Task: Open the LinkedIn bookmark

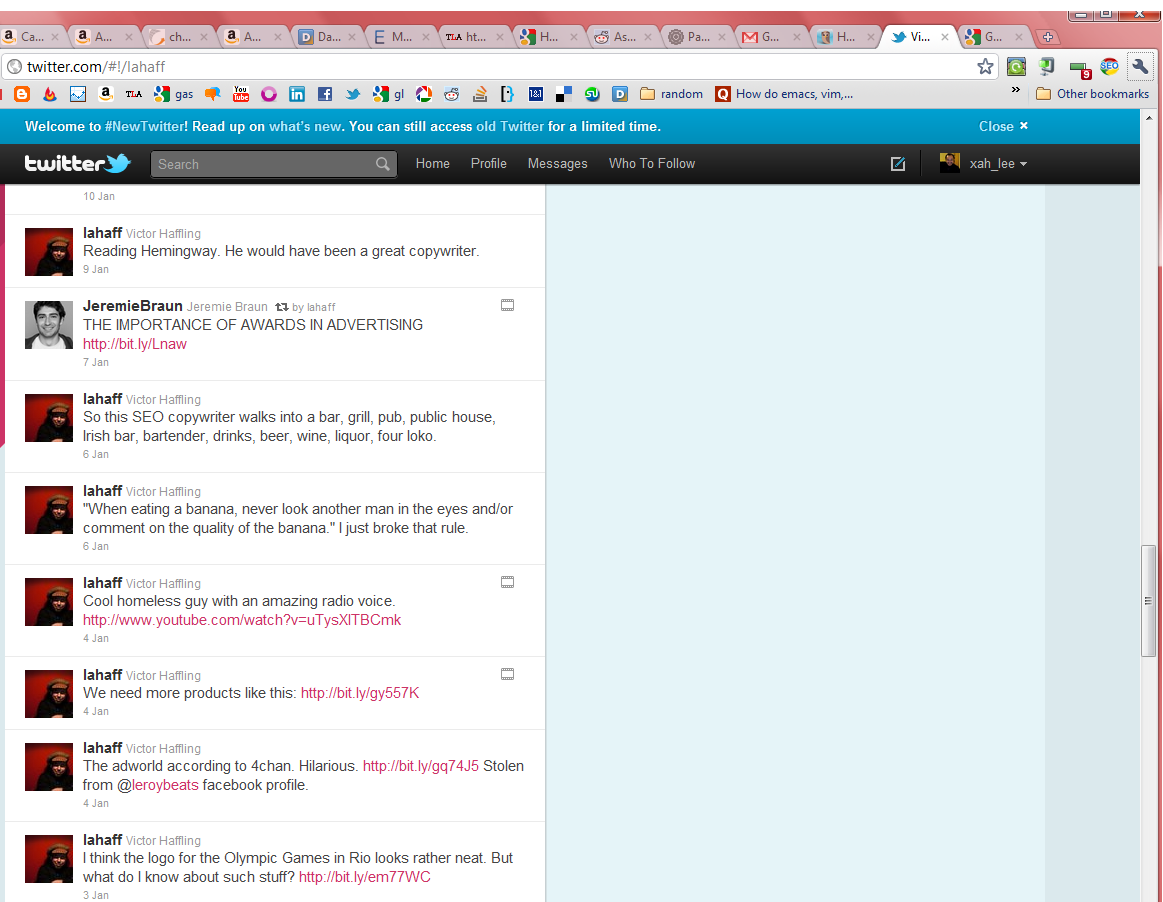Action: pyautogui.click(x=297, y=94)
